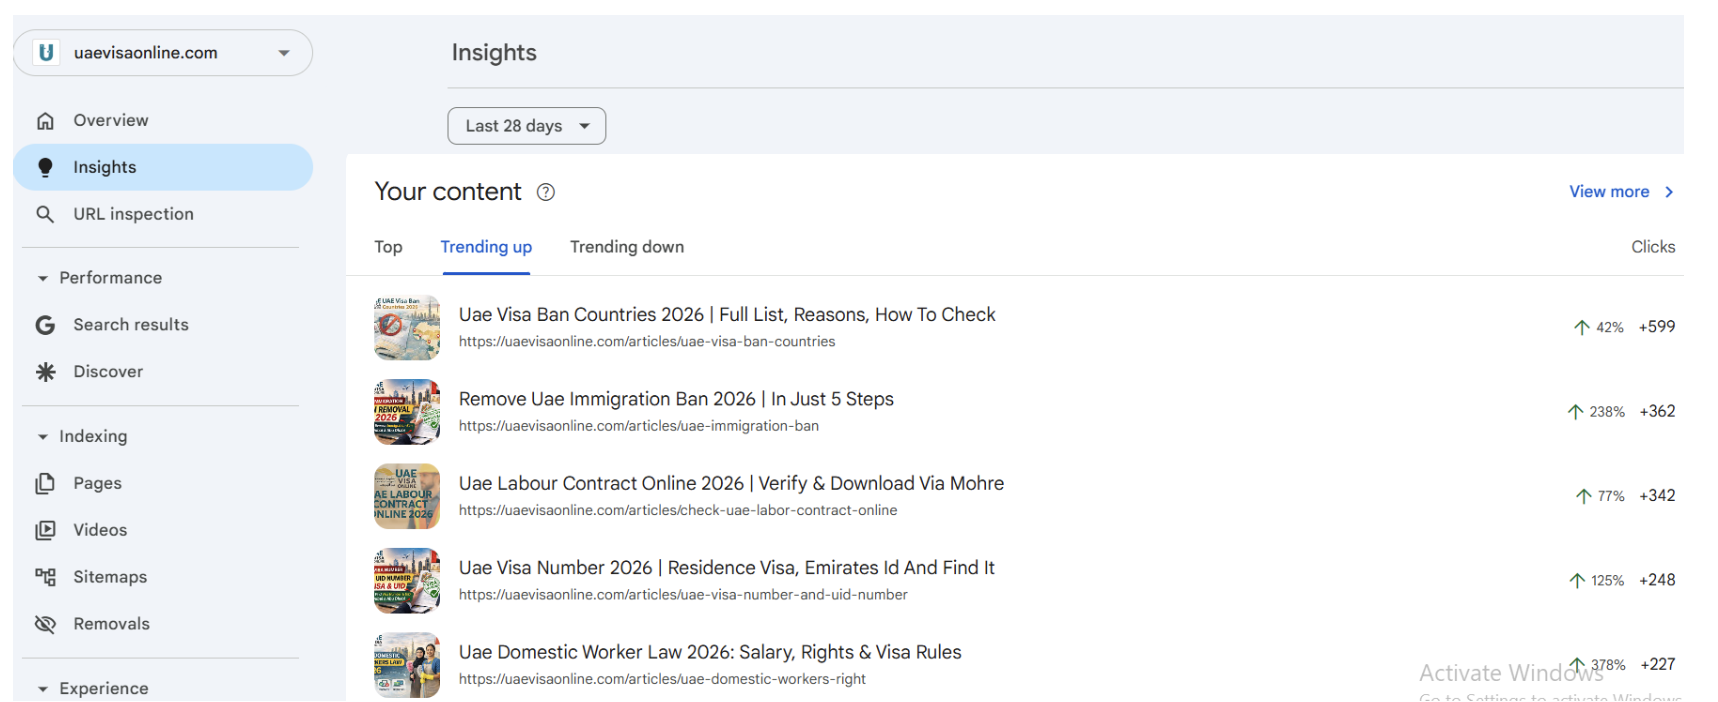Select Insights in the sidebar

pos(163,167)
